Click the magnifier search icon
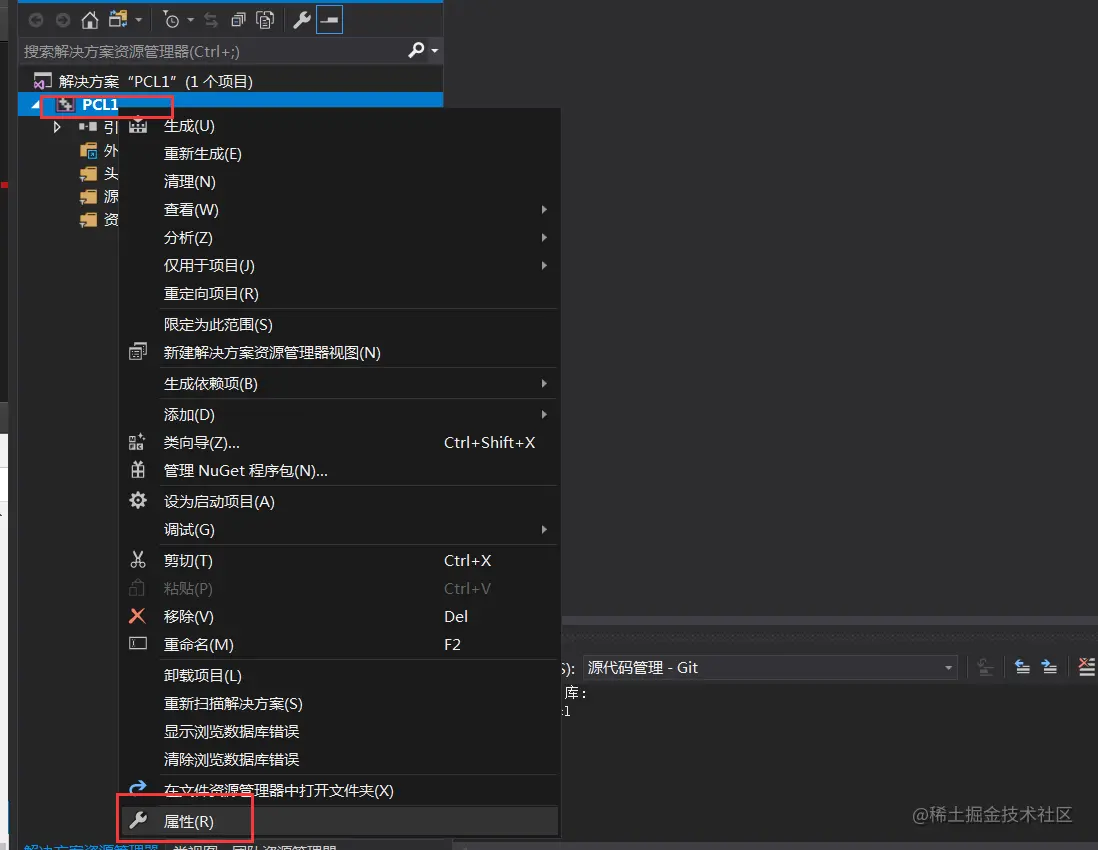 (x=417, y=50)
